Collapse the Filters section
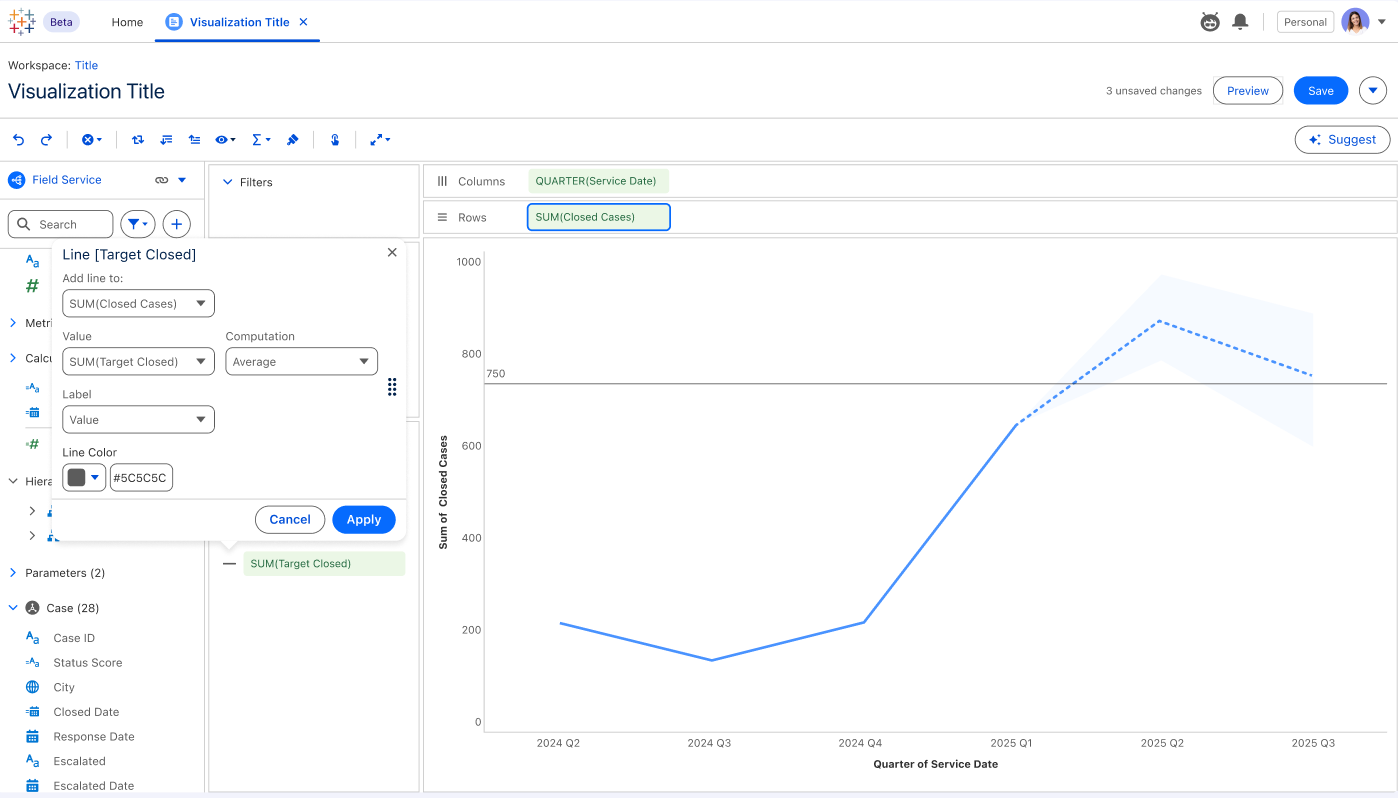This screenshot has height=798, width=1398. (x=228, y=182)
